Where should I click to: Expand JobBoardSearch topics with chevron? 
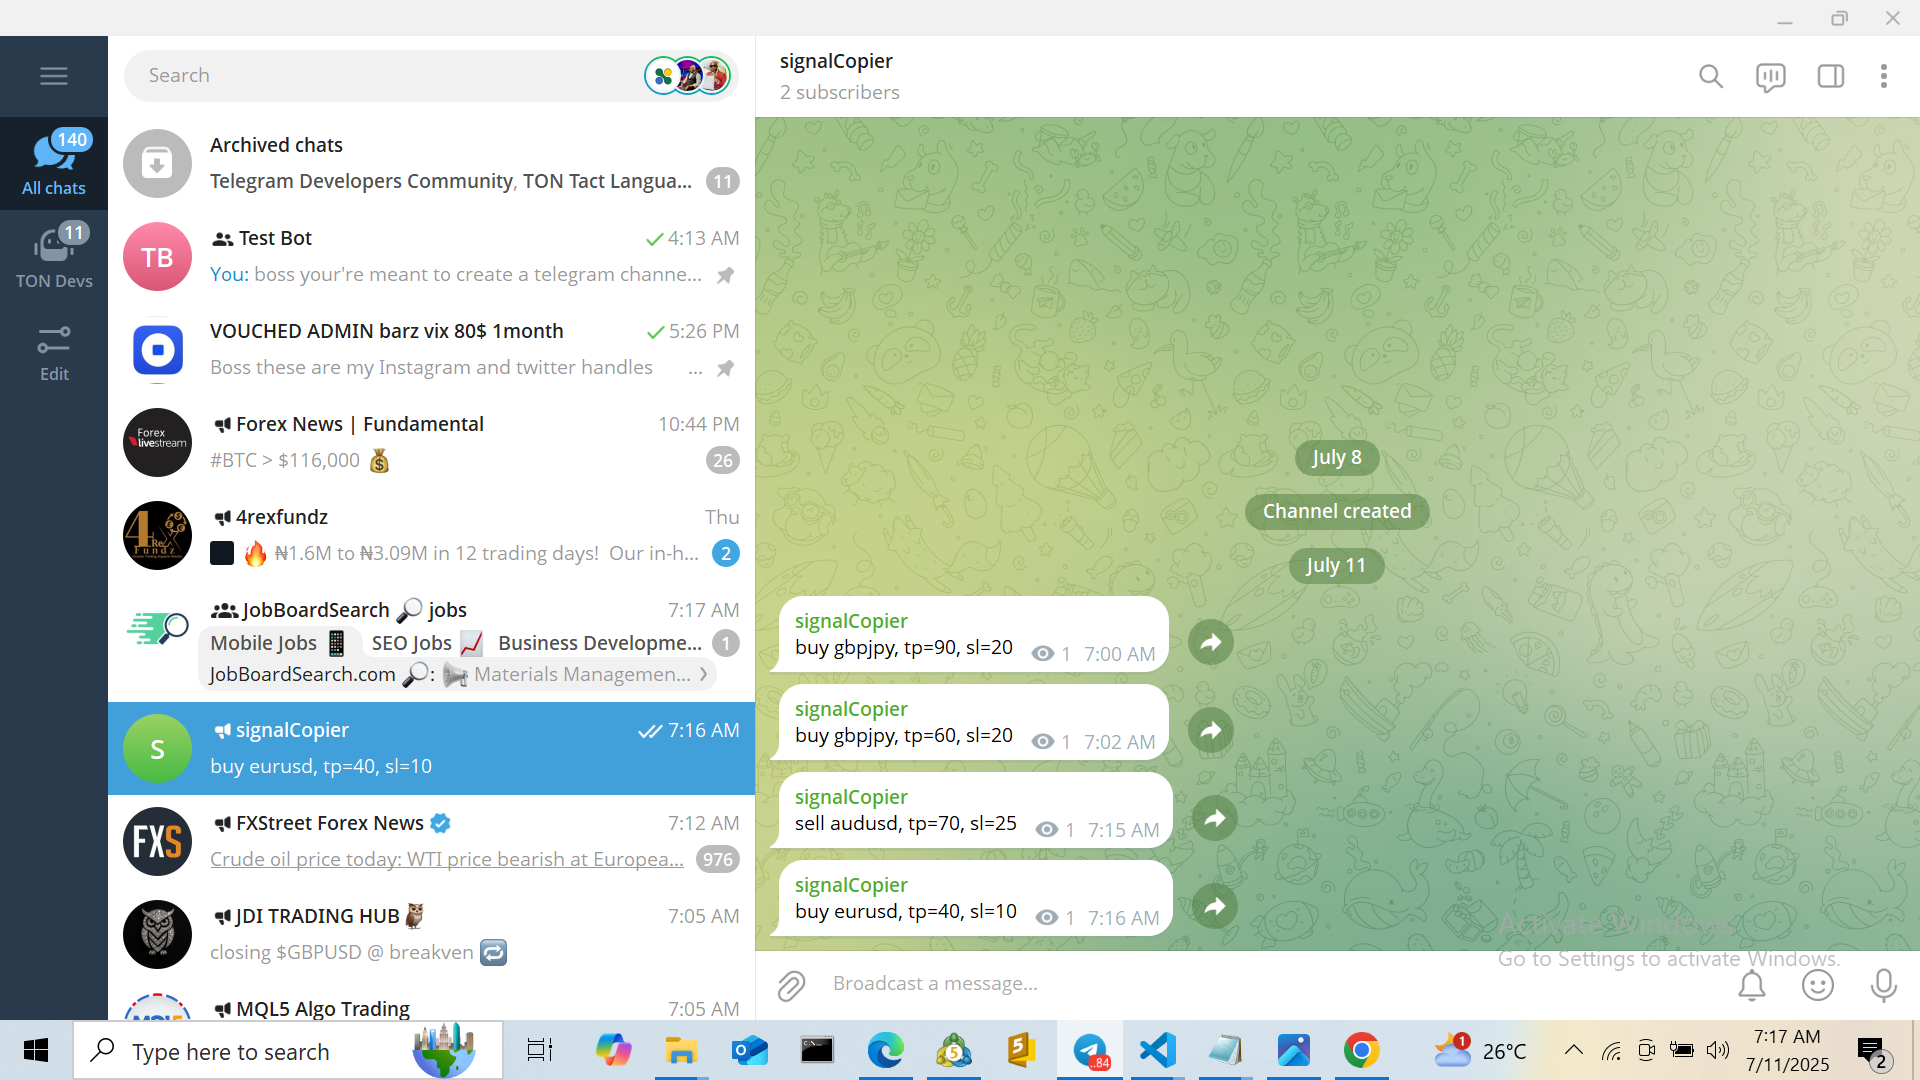pos(704,674)
